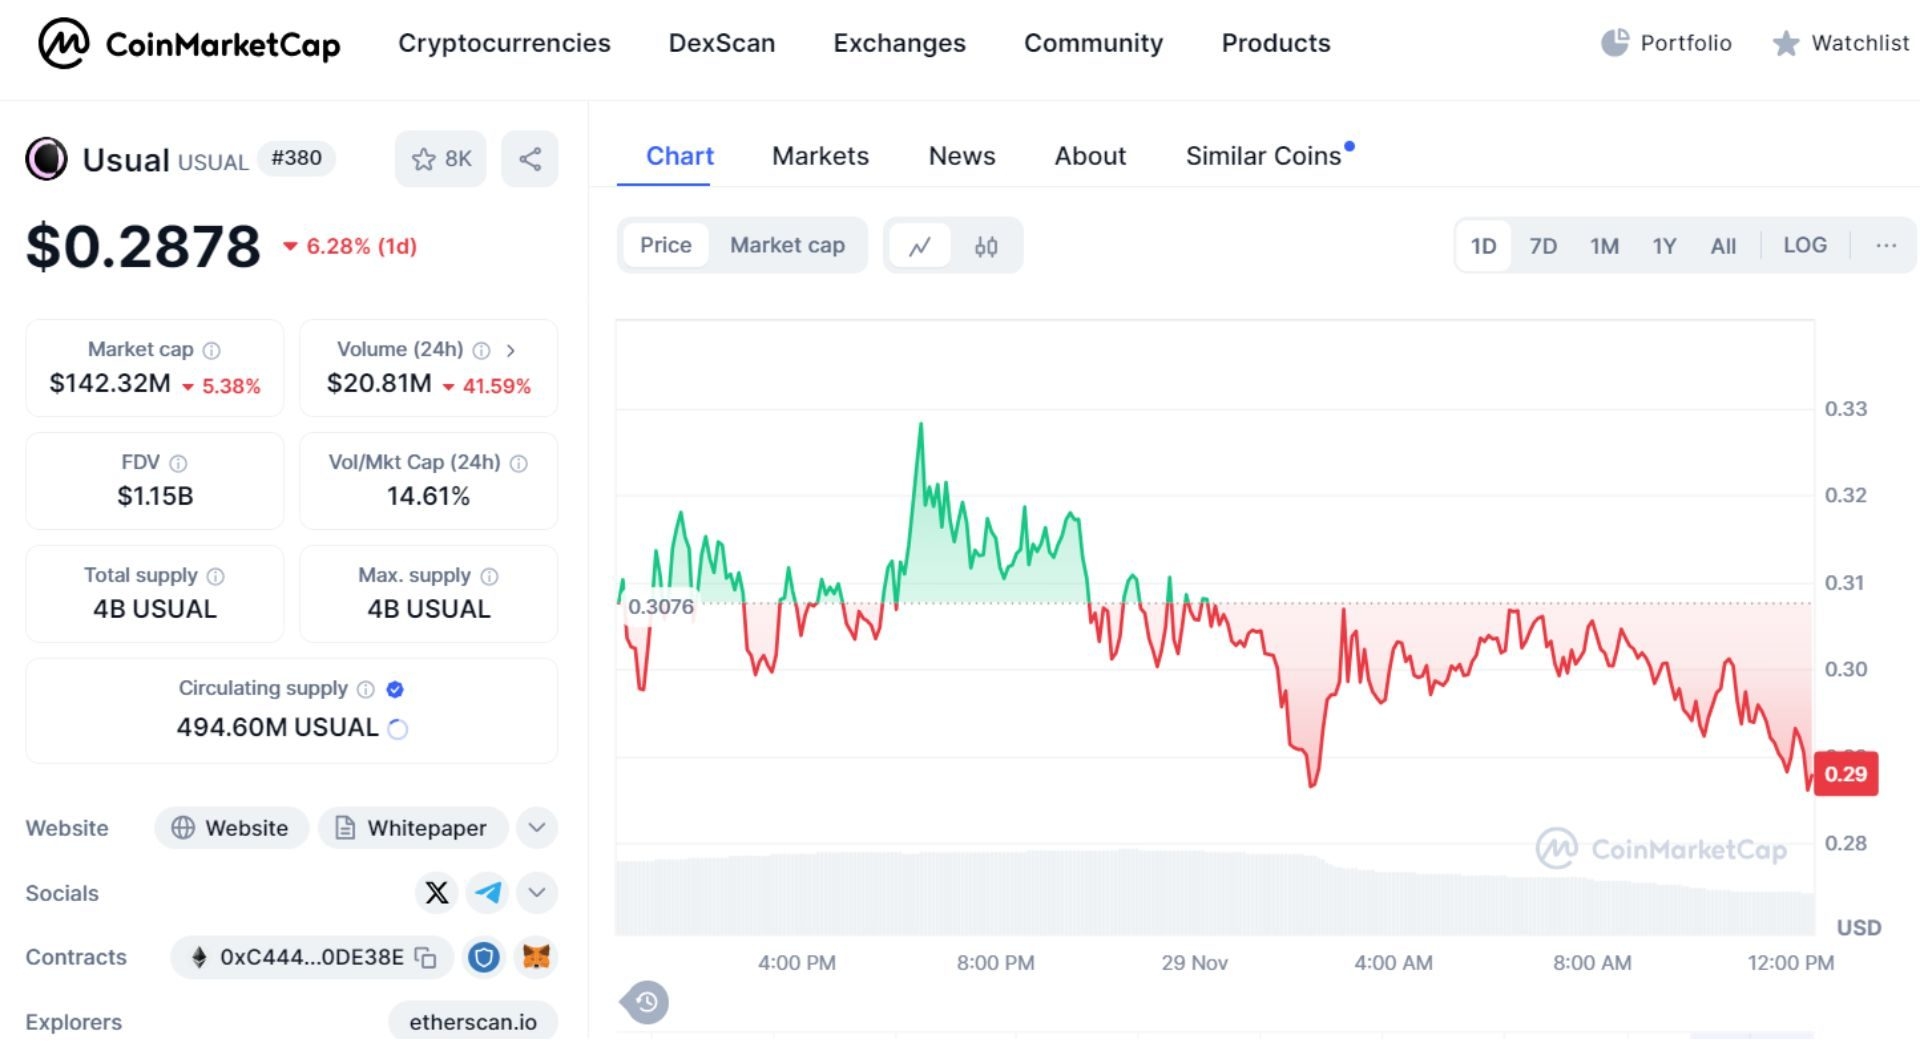This screenshot has height=1046, width=1920.
Task: Click the volume bars area under chart
Action: pos(1215,892)
